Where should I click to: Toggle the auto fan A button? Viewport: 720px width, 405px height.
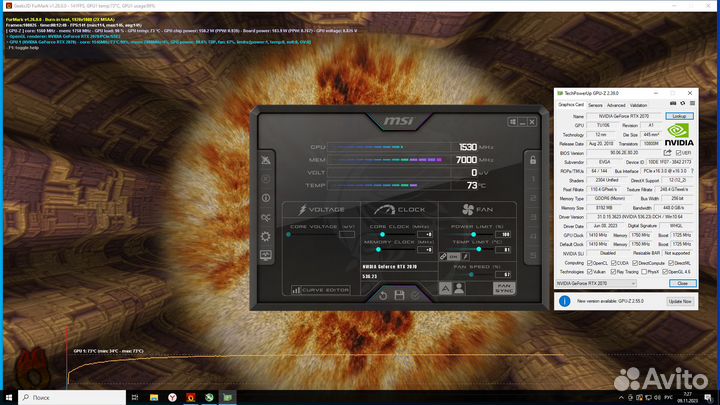[x=445, y=288]
